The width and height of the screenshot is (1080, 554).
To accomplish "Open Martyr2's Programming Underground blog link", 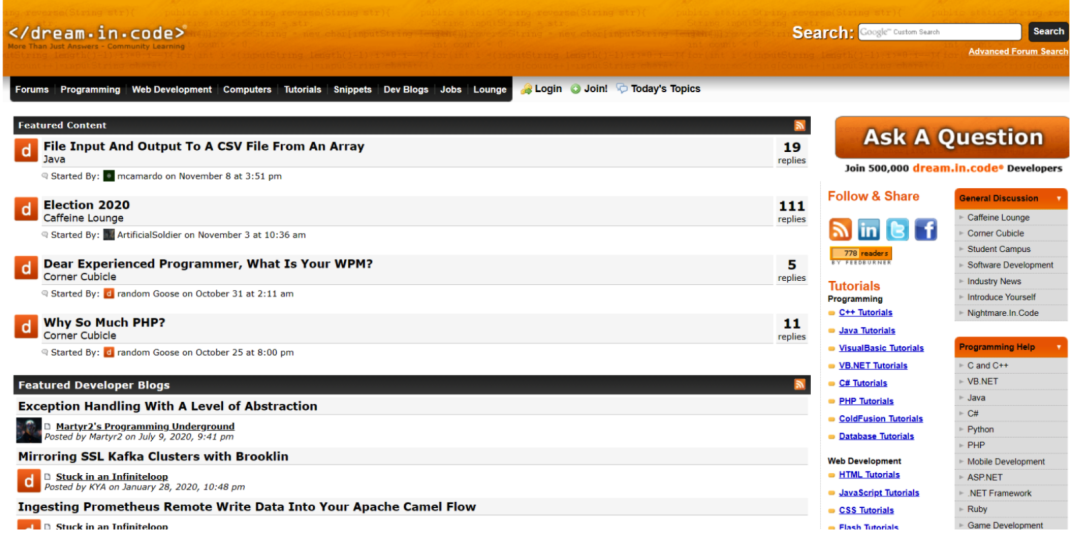I will point(145,427).
